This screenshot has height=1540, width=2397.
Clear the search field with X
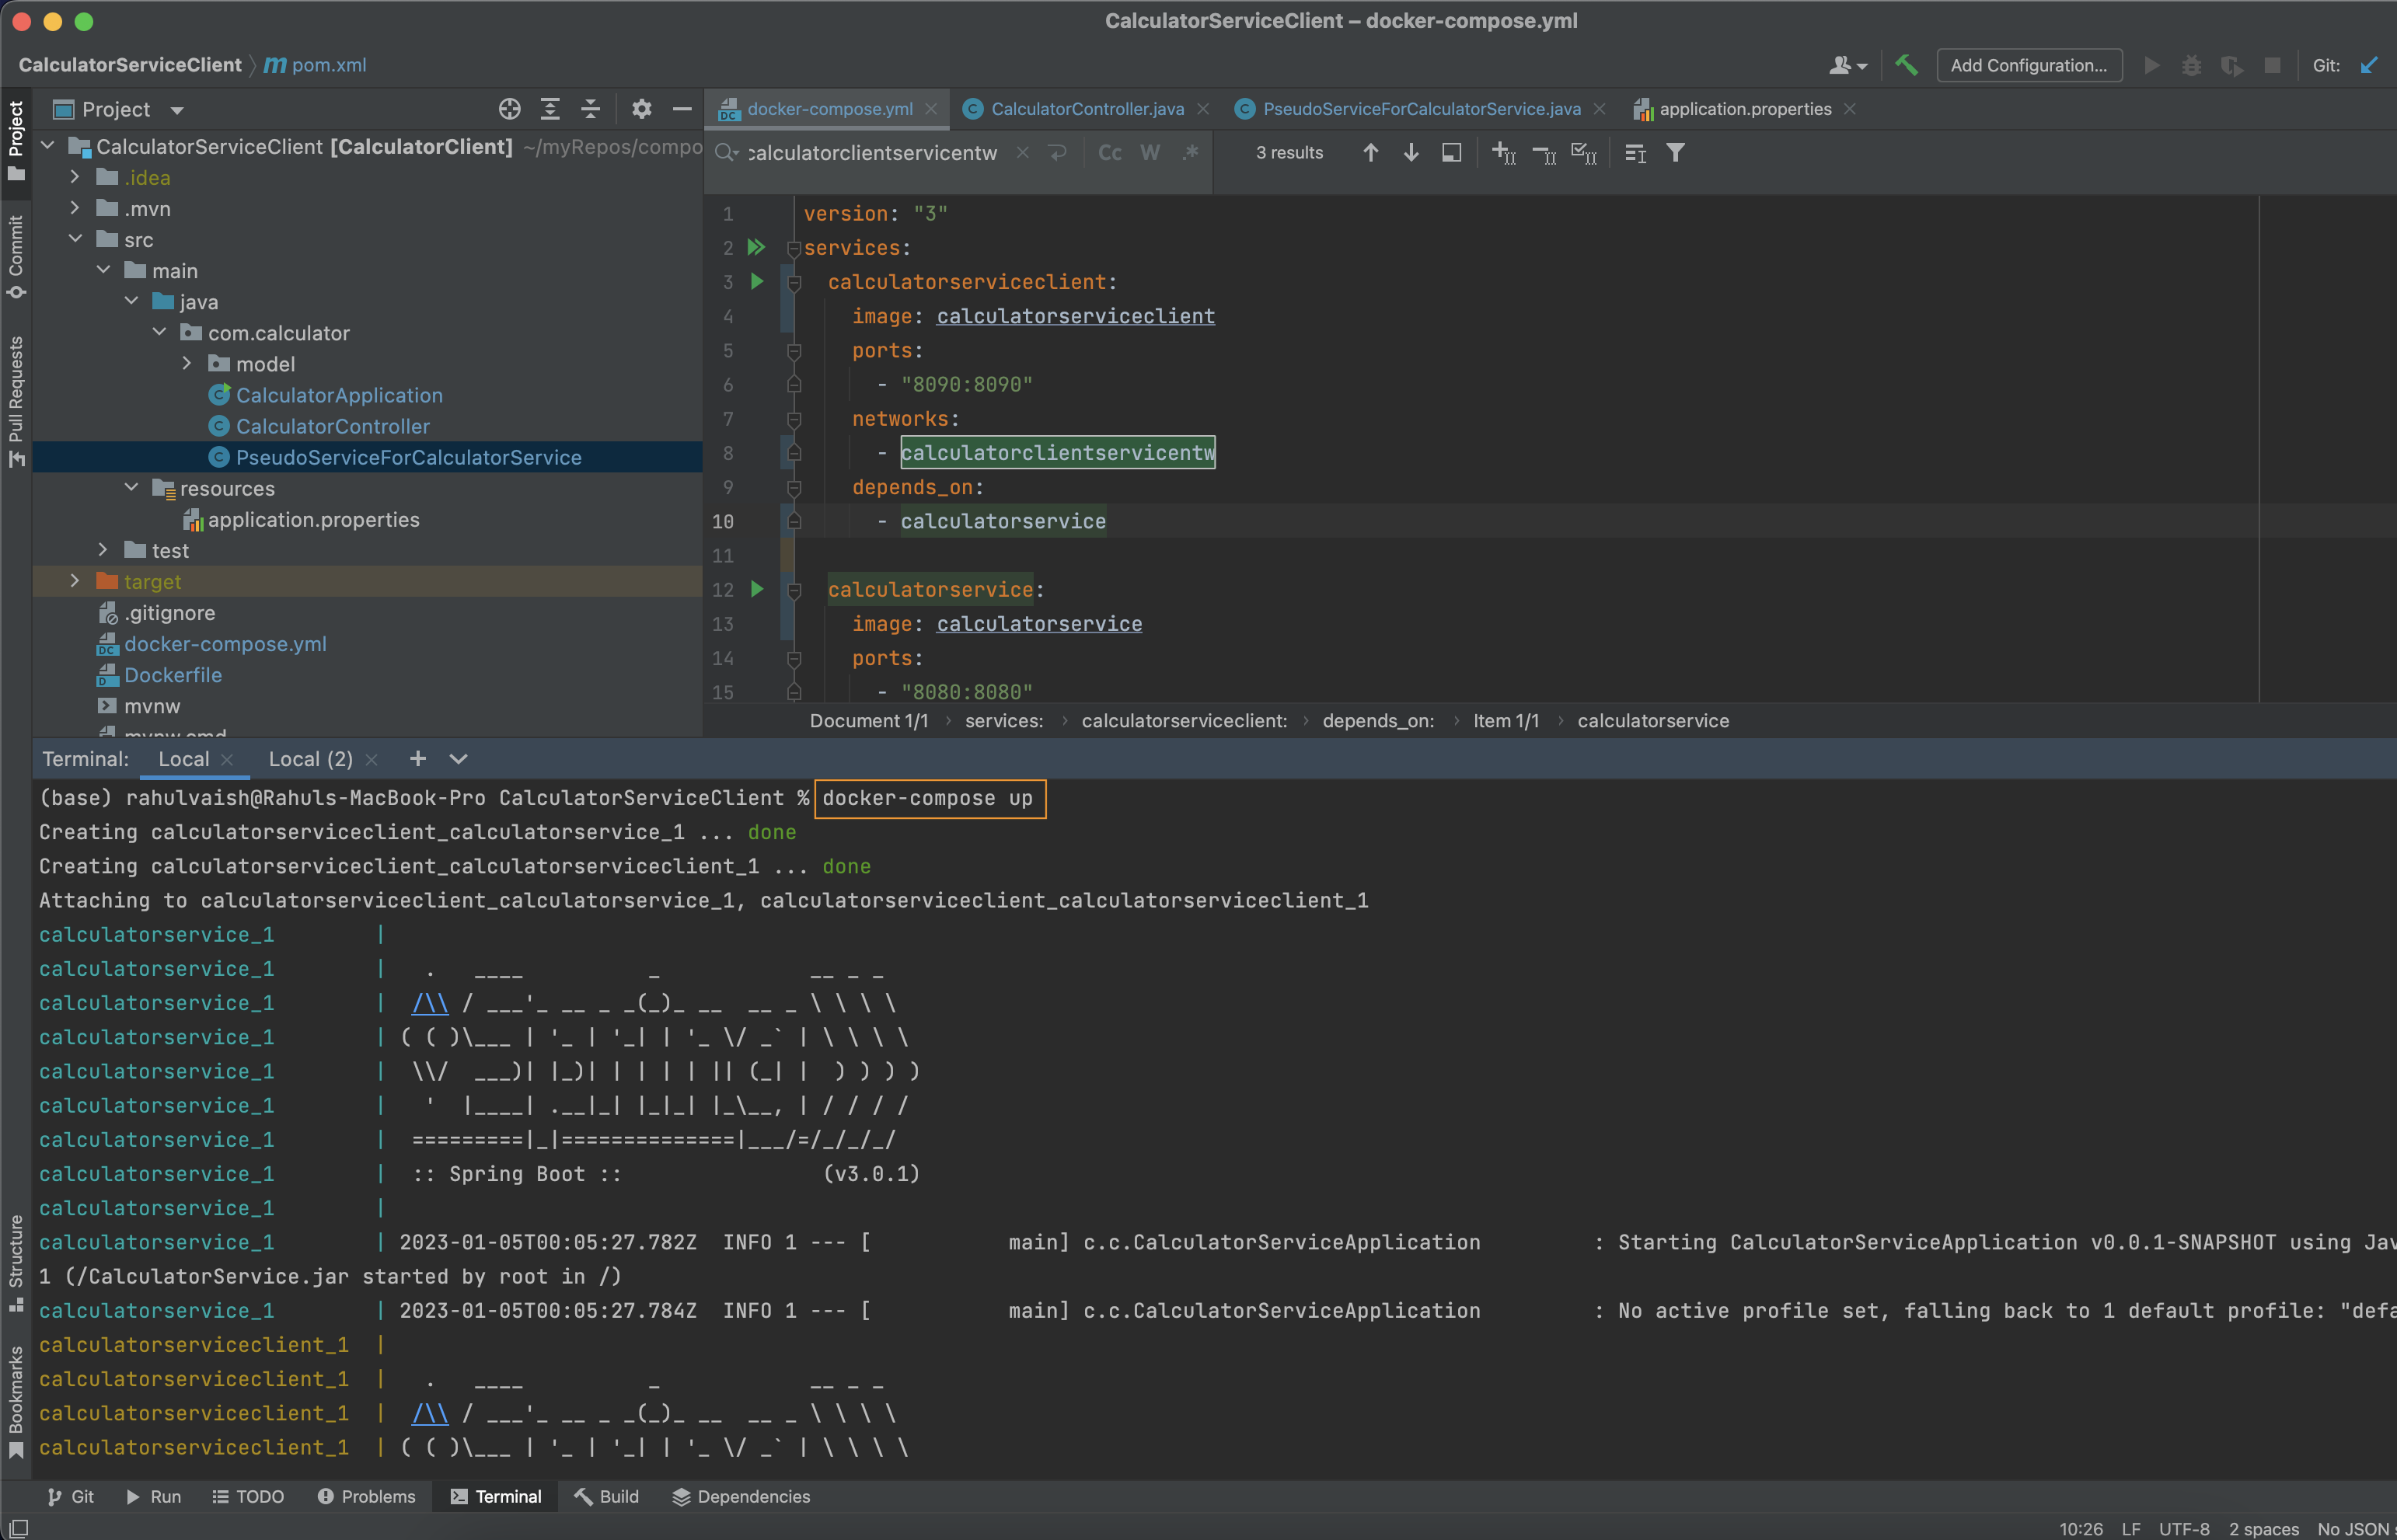pyautogui.click(x=1022, y=153)
